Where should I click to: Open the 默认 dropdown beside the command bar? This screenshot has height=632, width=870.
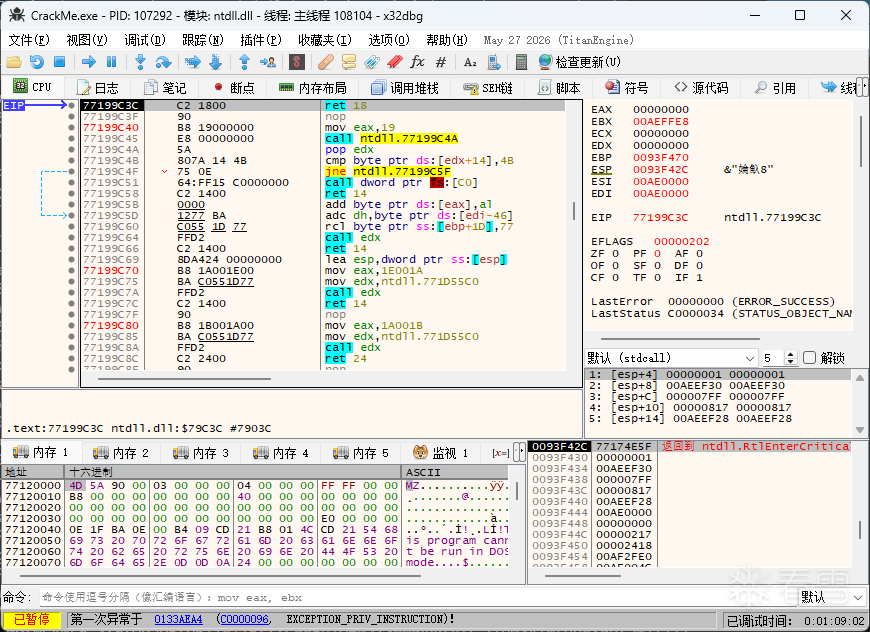(x=832, y=598)
